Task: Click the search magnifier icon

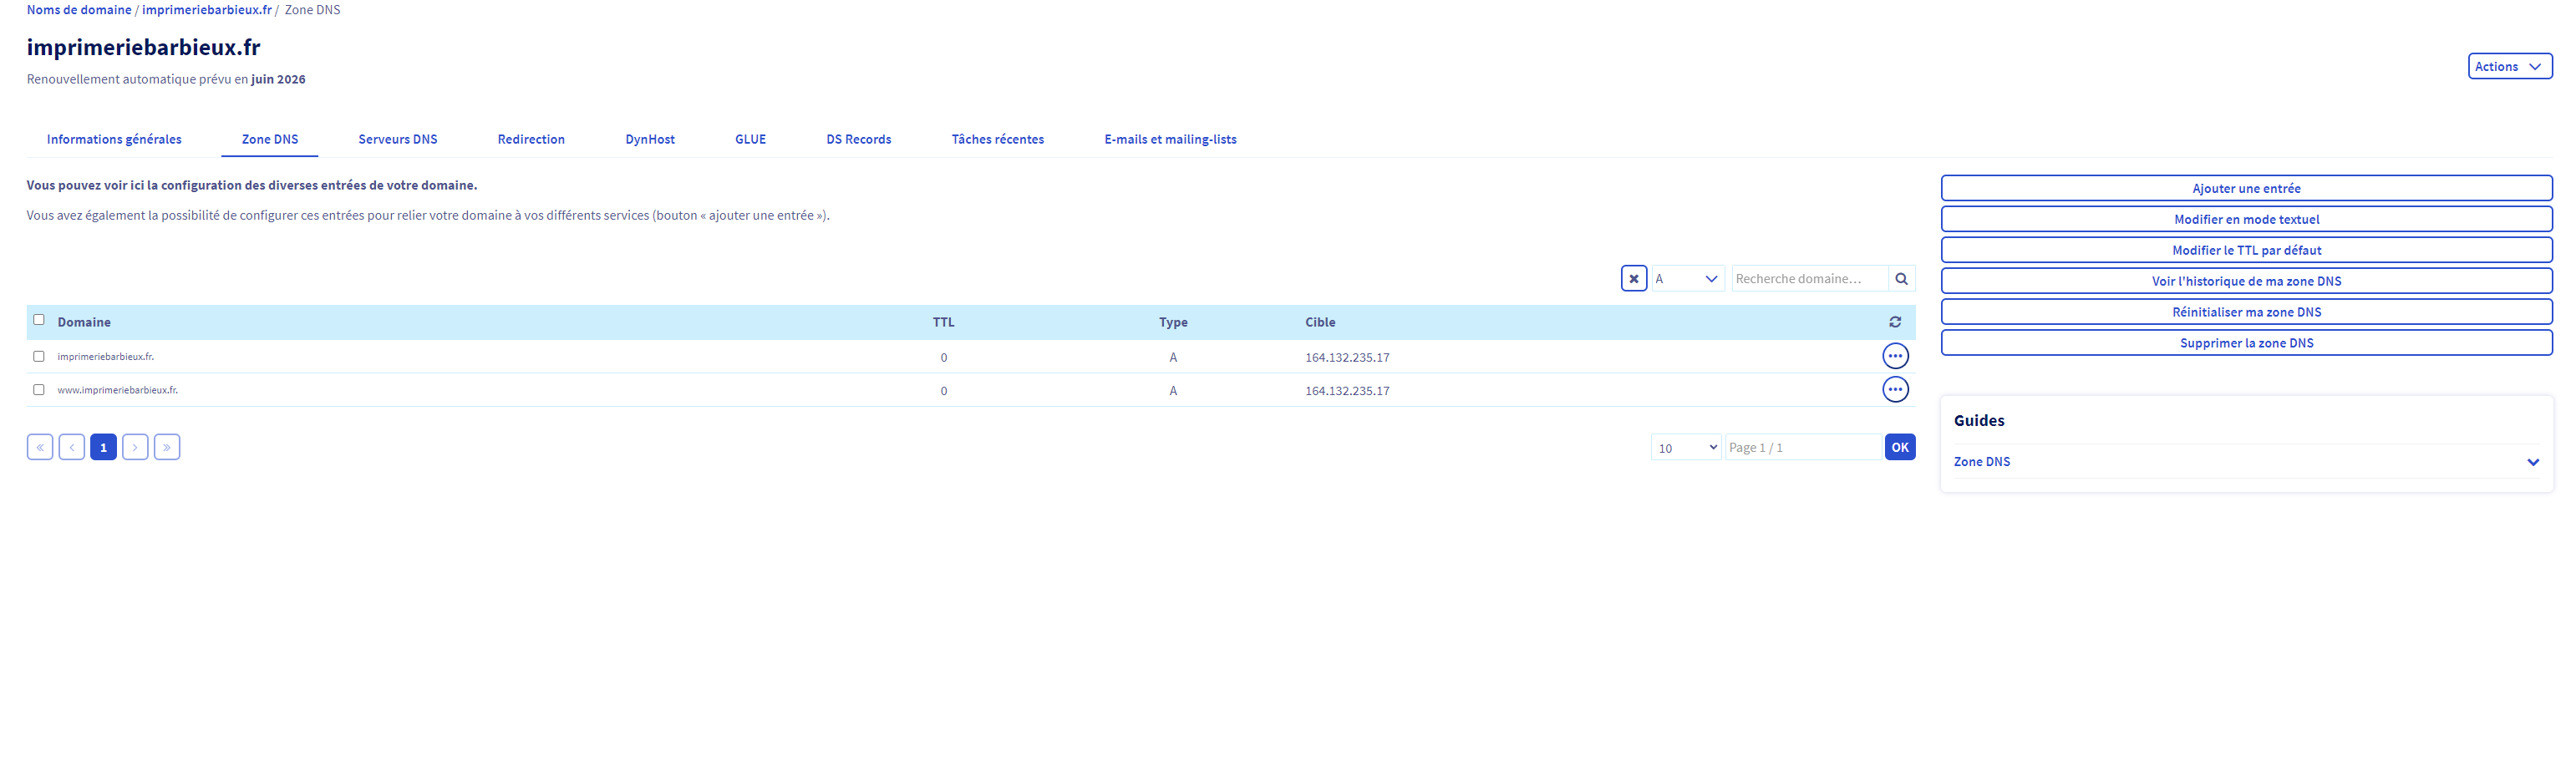Action: 1901,279
